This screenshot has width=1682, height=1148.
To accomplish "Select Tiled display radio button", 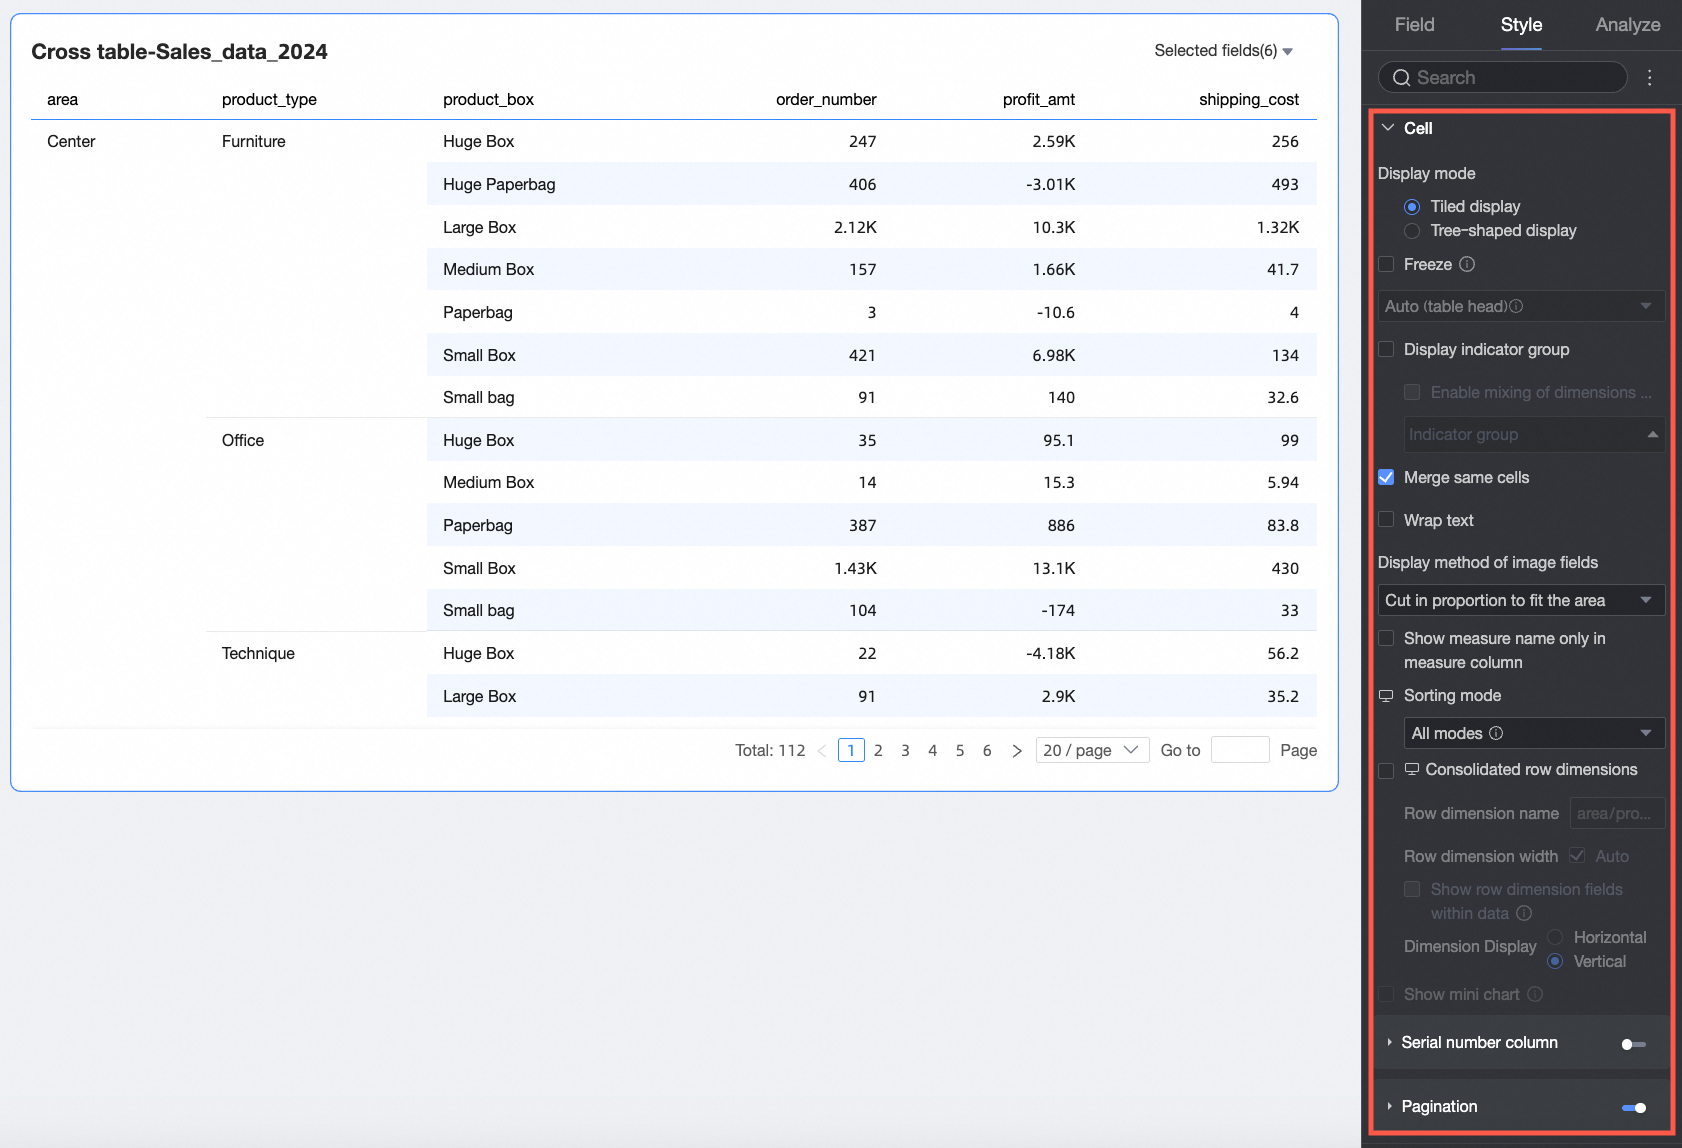I will click(1412, 207).
